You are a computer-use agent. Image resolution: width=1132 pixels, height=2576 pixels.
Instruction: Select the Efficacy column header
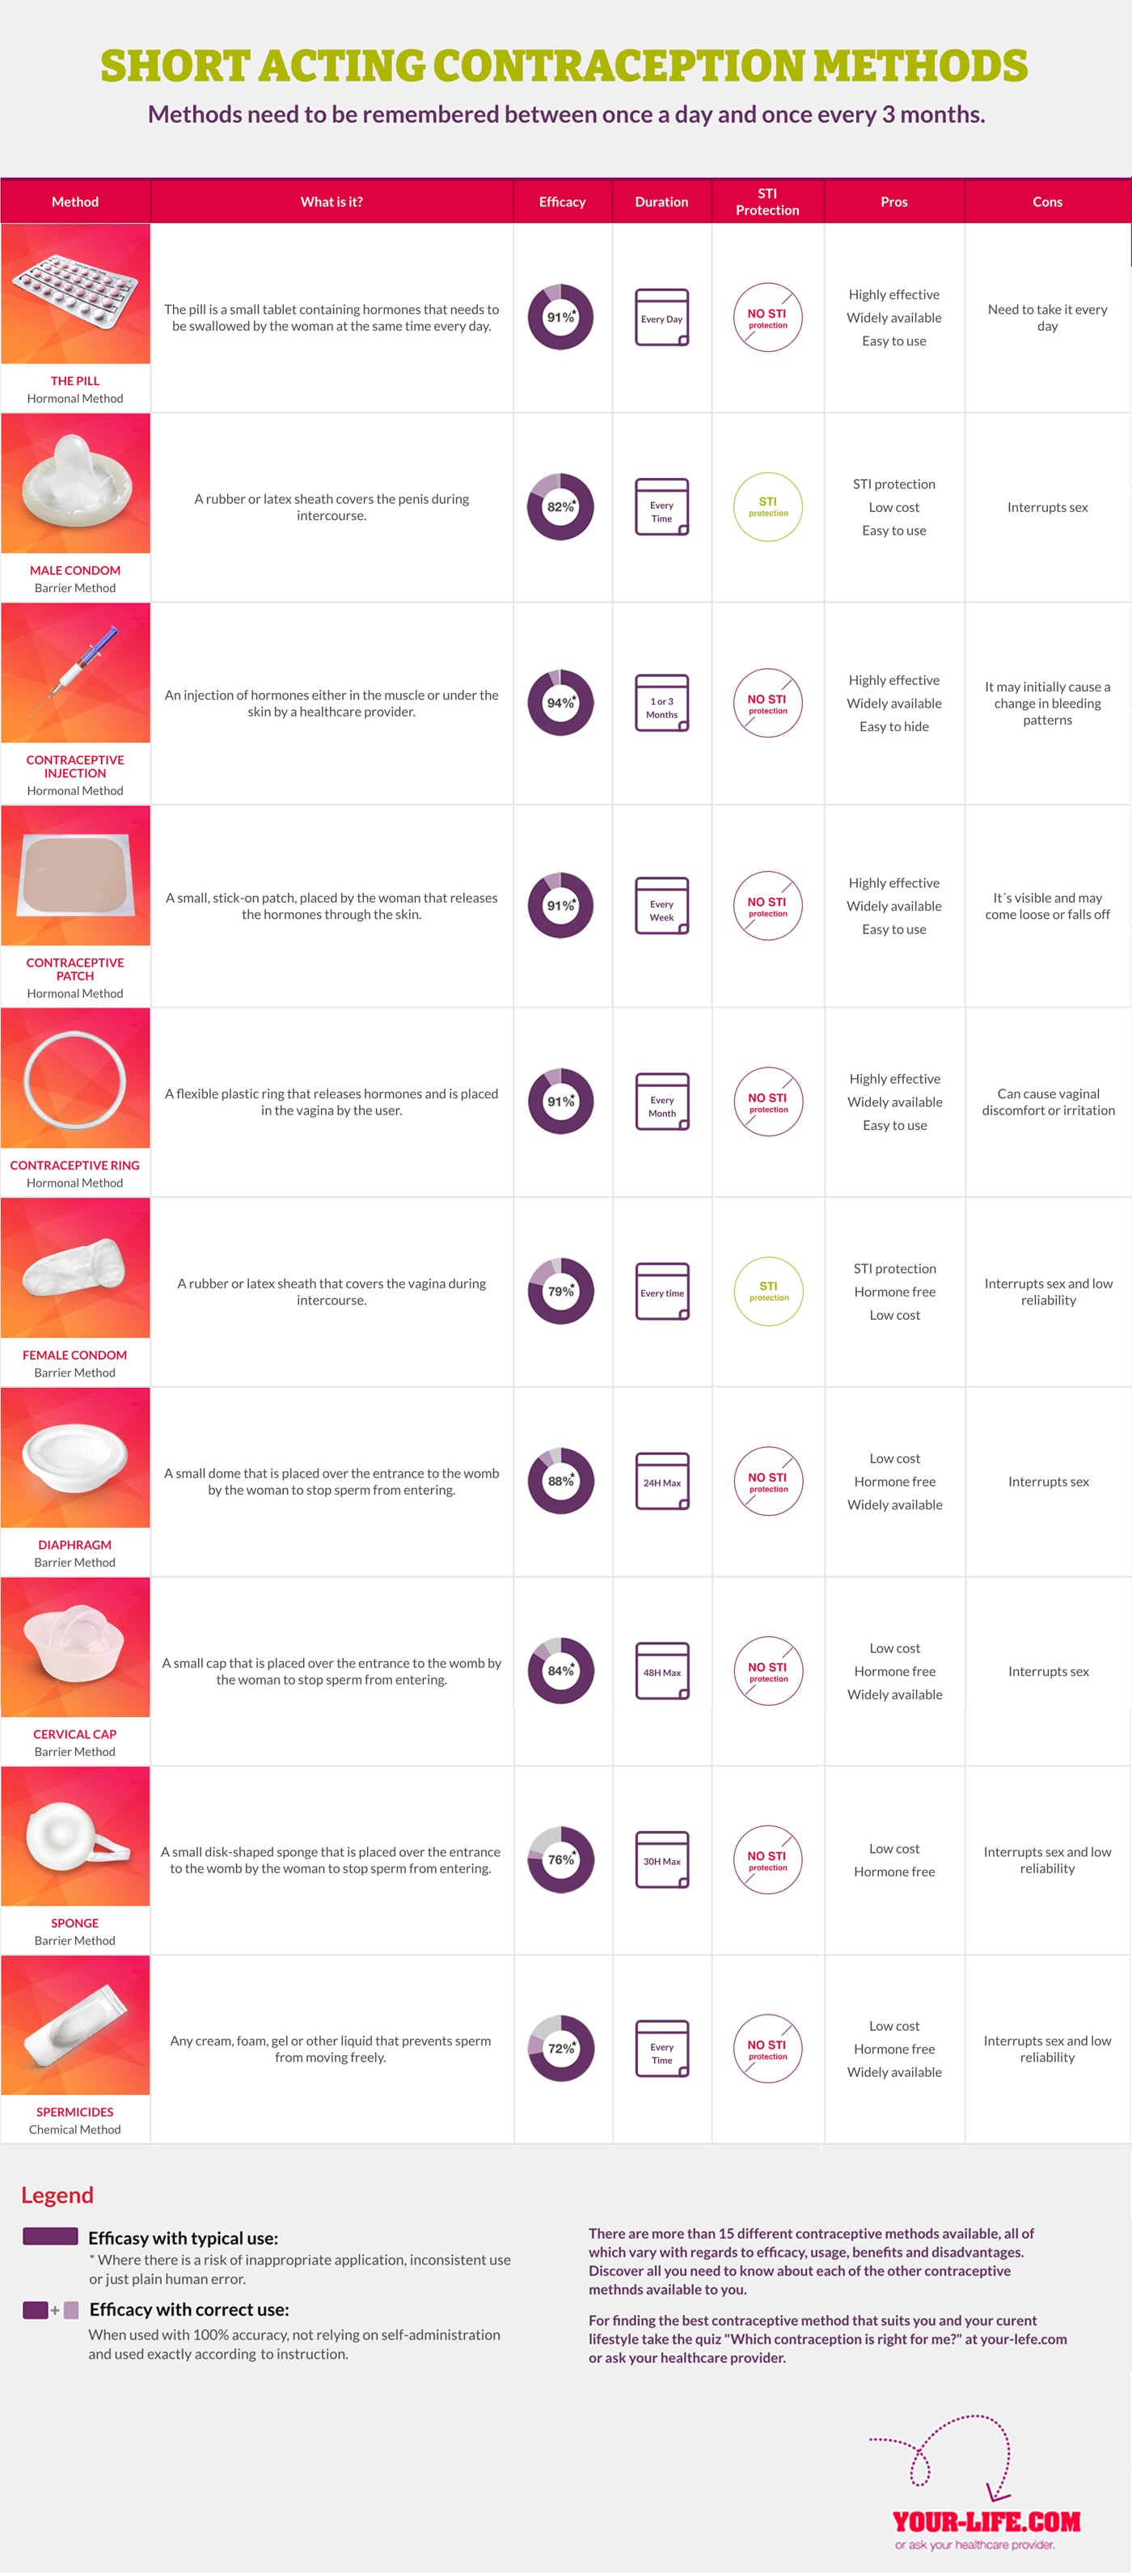562,202
